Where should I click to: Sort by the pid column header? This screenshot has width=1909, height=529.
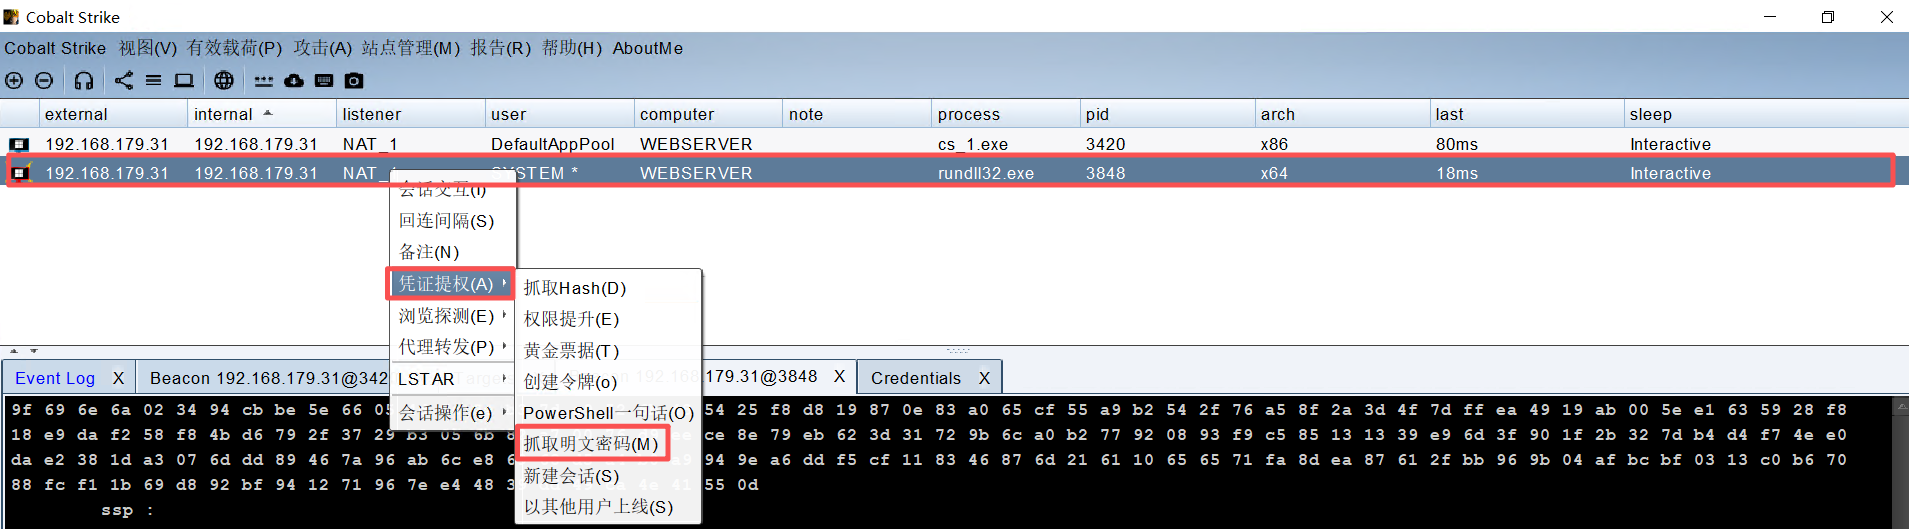tap(1167, 114)
